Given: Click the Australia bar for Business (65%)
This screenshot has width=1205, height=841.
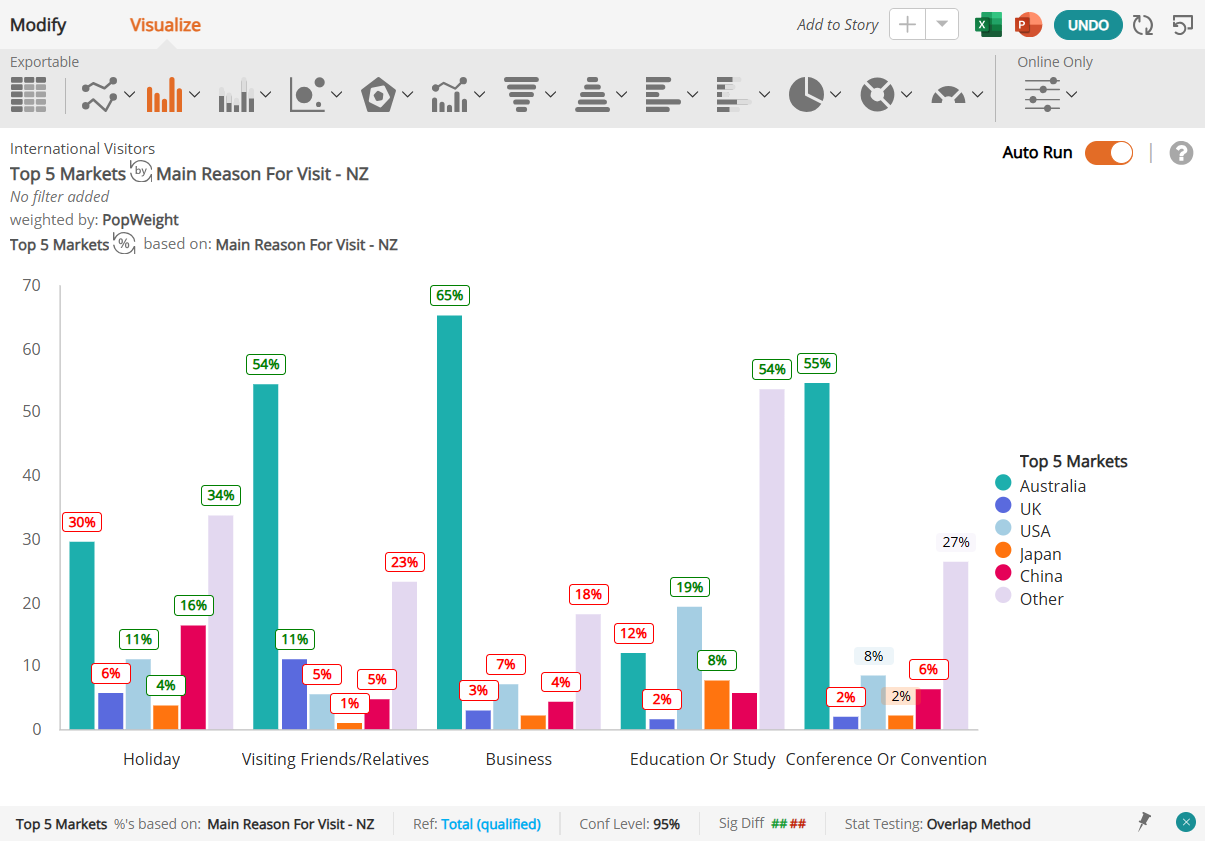Looking at the screenshot, I should click(450, 522).
